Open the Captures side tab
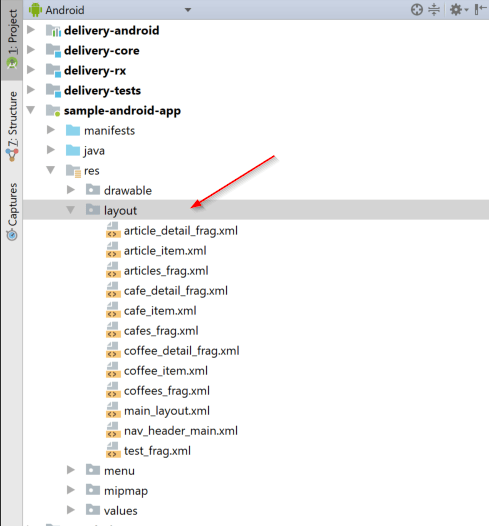 tap(12, 212)
